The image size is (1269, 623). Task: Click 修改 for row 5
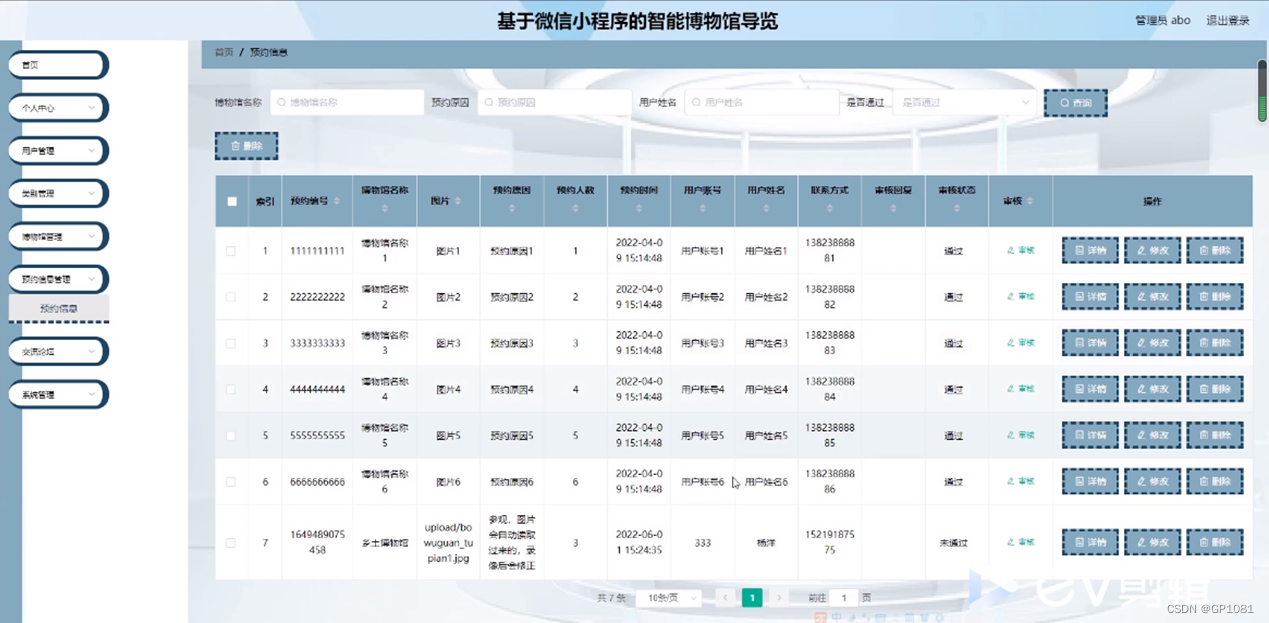click(x=1152, y=436)
